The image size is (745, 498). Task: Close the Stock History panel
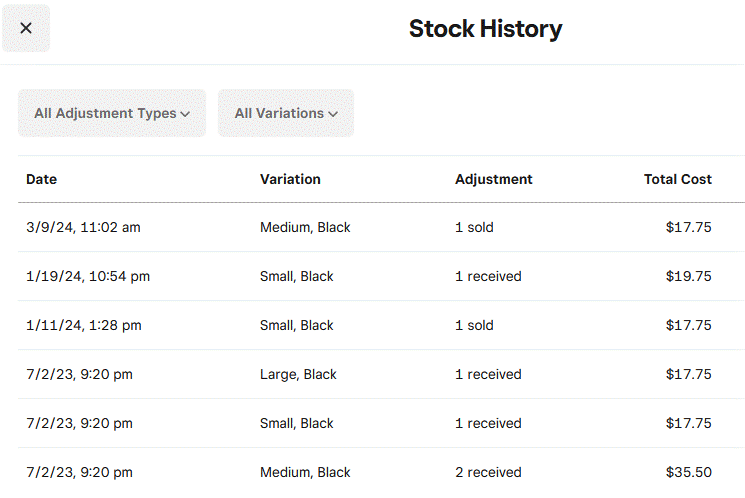click(26, 28)
